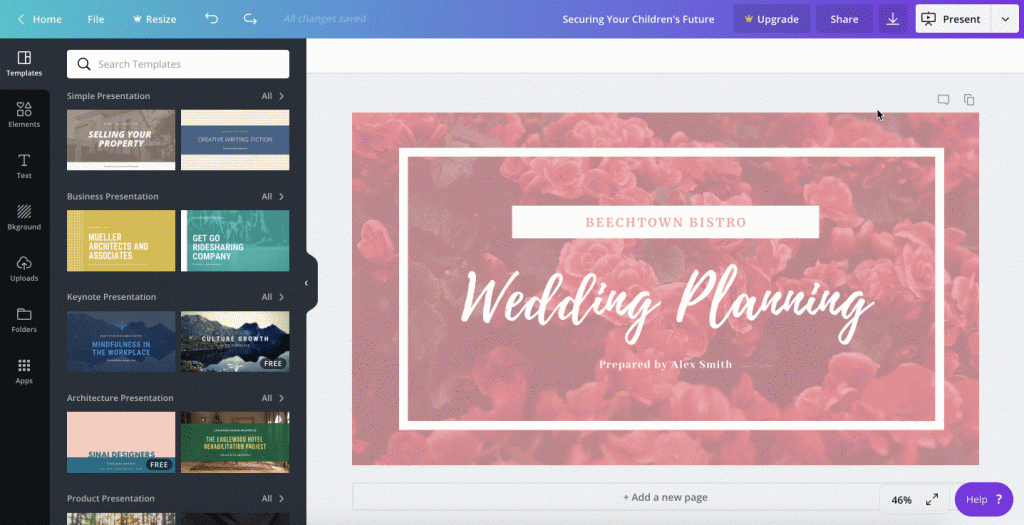Open the Templates sidebar tab
1024x525 pixels.
pos(24,64)
